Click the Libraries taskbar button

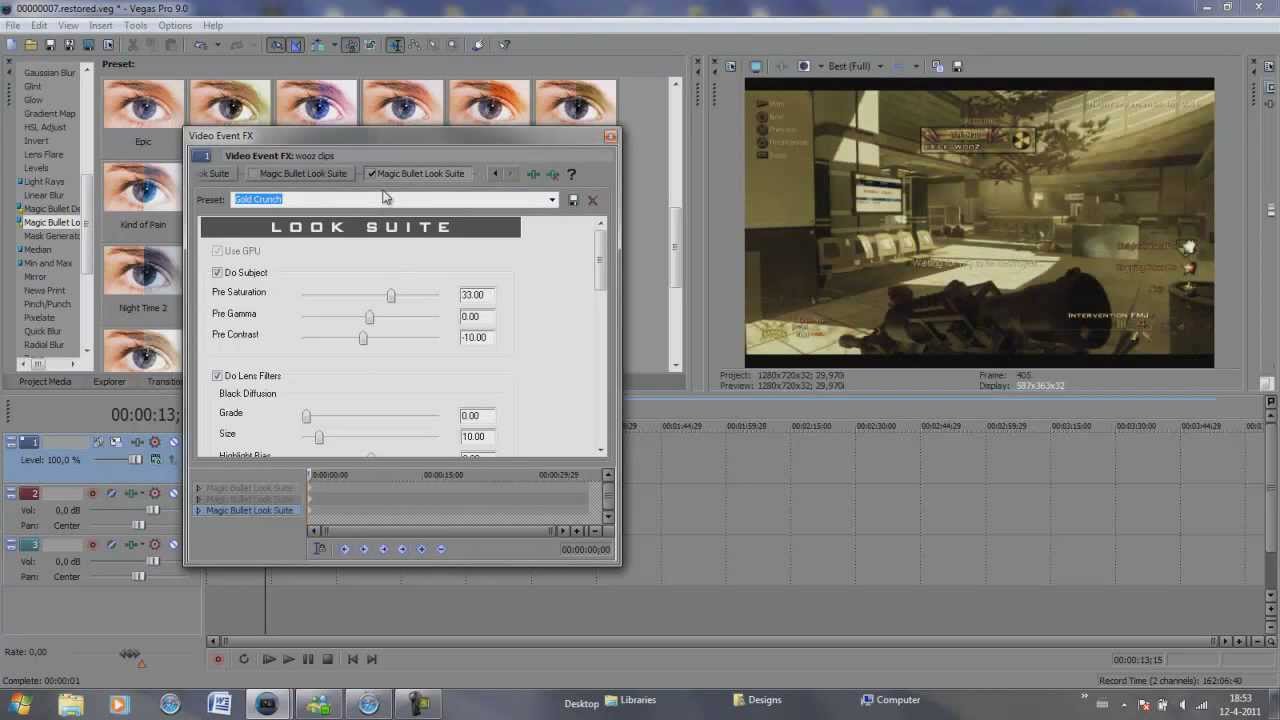tap(630, 701)
